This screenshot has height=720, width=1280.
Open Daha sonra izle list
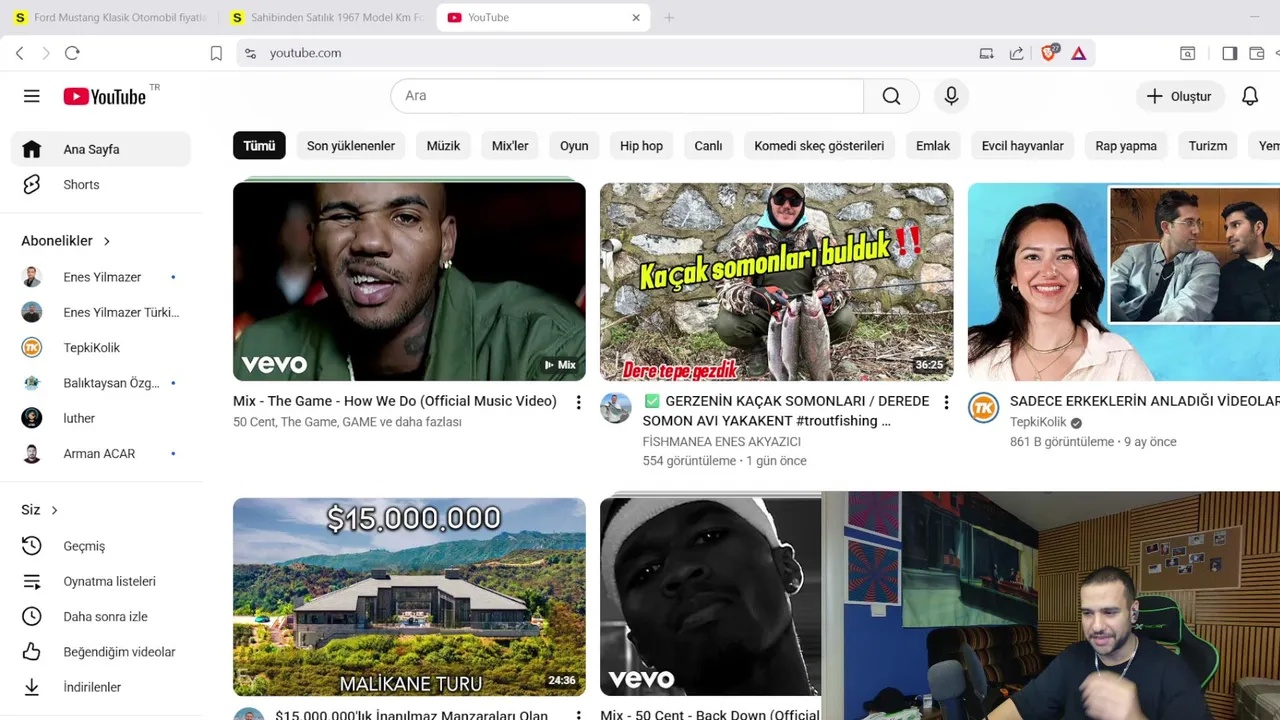point(101,616)
